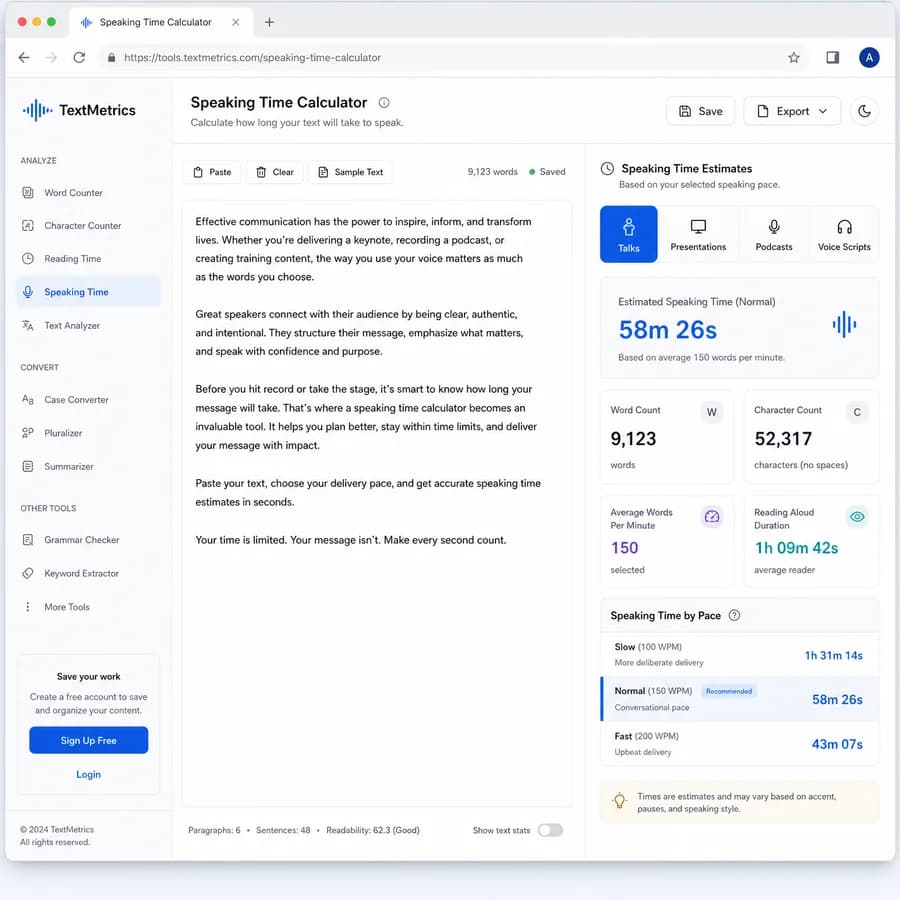Click 'Readability: 62.3 (Good)' stat
This screenshot has height=900, width=900.
click(x=373, y=830)
